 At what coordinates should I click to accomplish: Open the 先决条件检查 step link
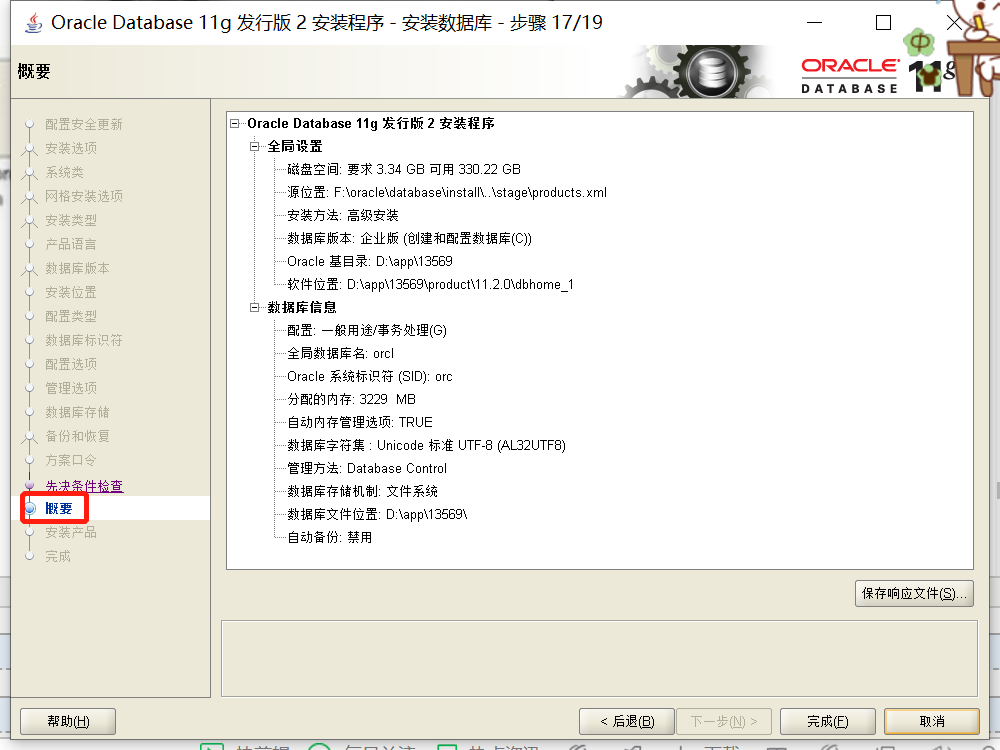[x=84, y=486]
